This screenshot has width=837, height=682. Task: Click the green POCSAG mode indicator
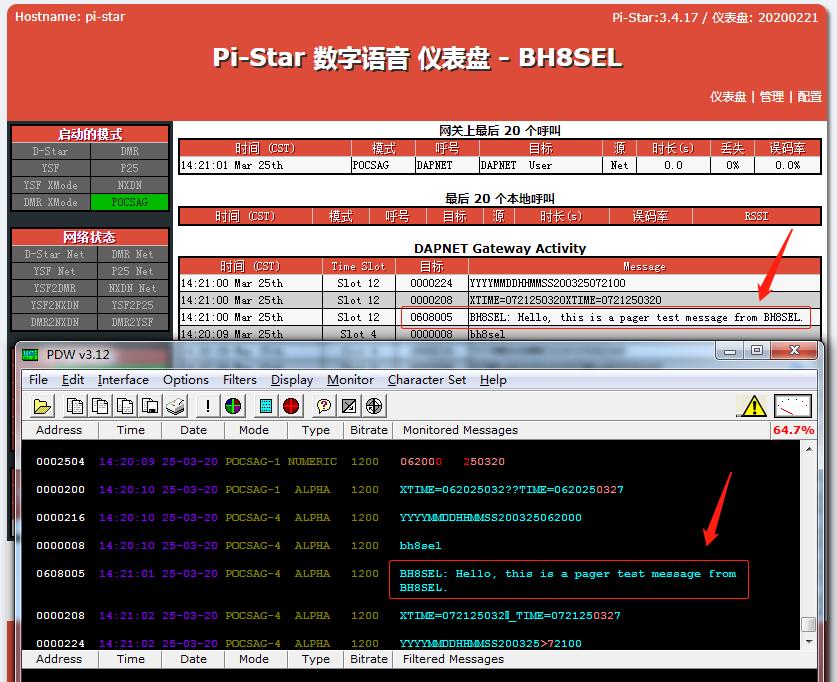tap(129, 202)
